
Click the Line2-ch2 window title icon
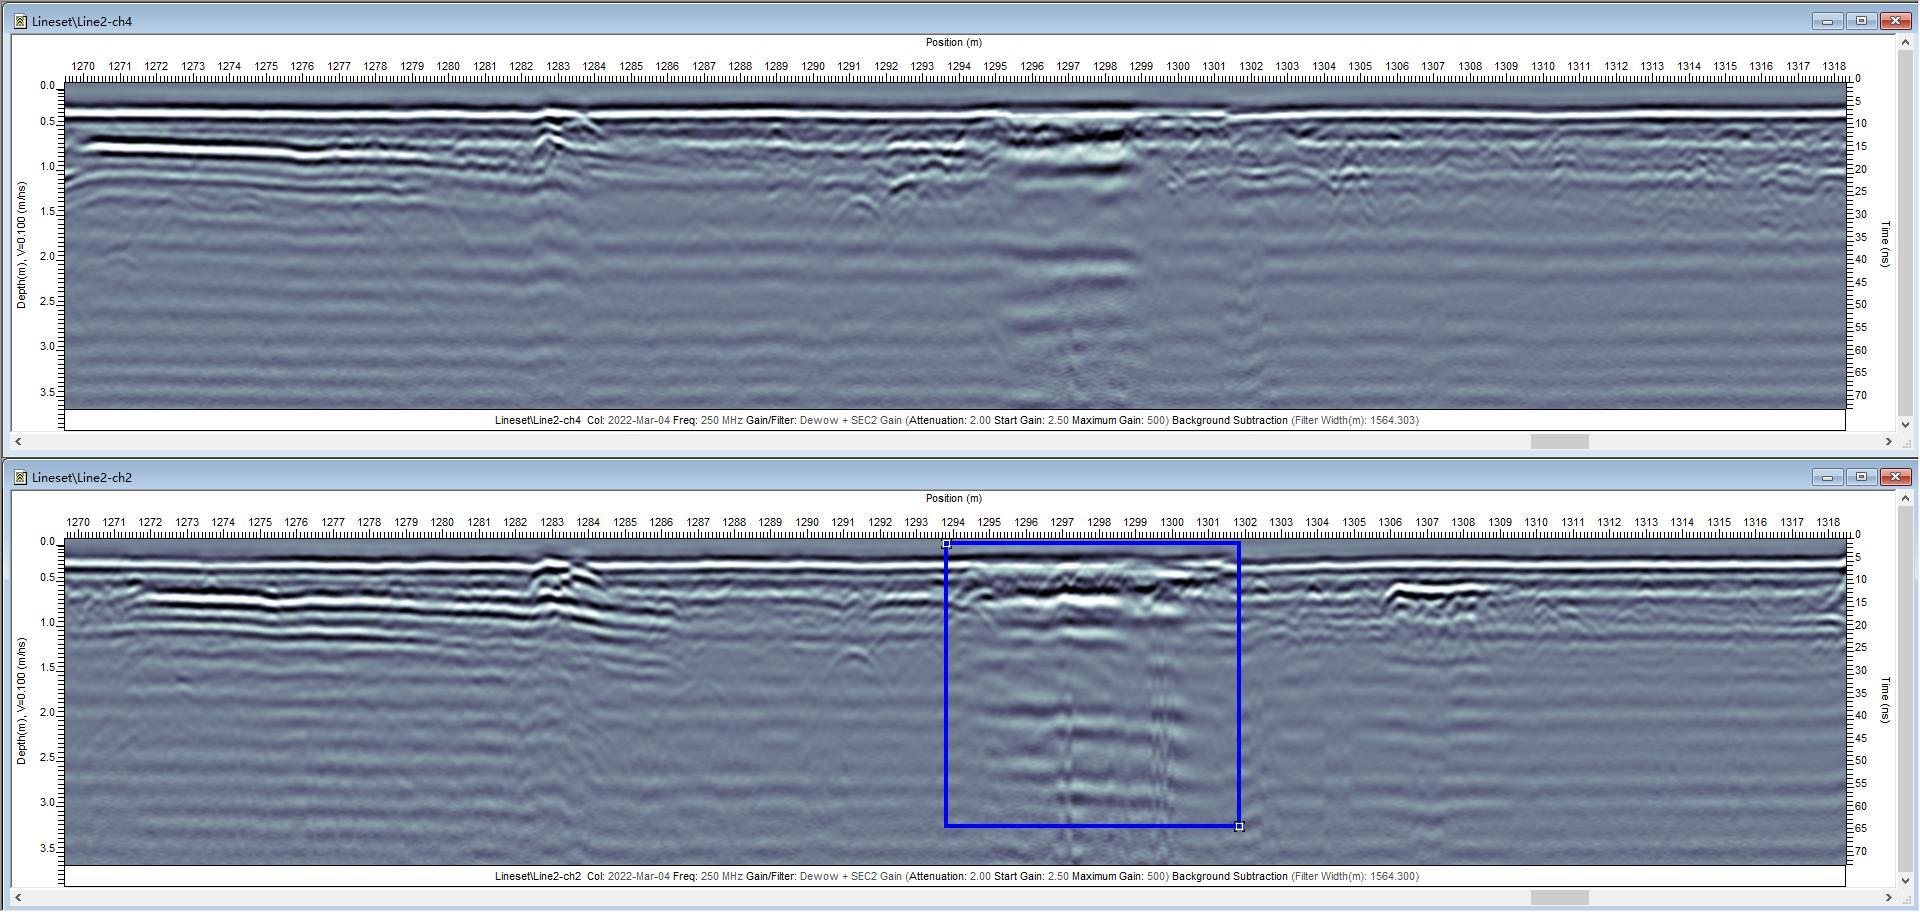pyautogui.click(x=20, y=477)
